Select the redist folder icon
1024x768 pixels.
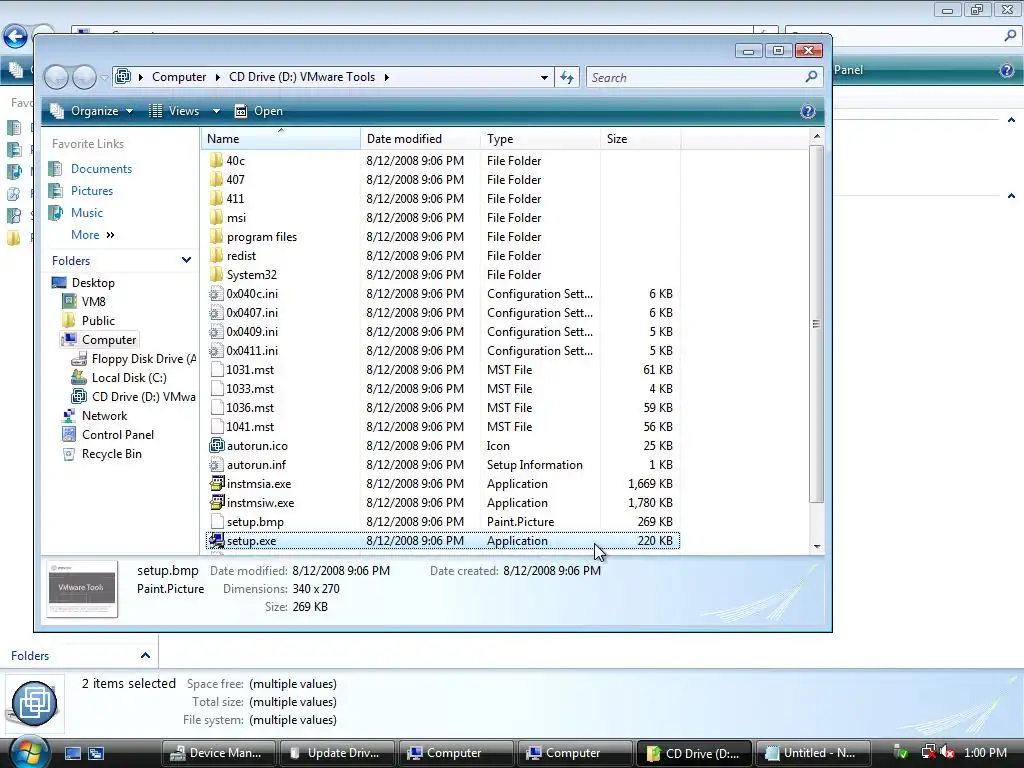[x=216, y=255]
